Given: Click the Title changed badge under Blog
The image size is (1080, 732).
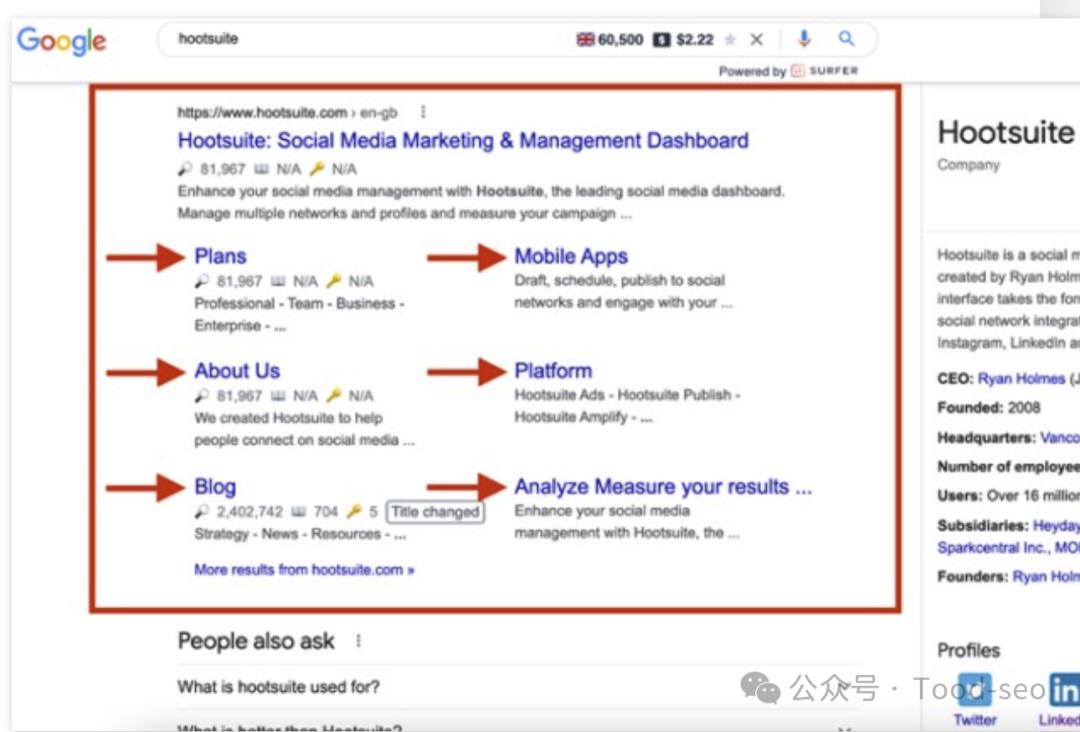Looking at the screenshot, I should point(435,512).
